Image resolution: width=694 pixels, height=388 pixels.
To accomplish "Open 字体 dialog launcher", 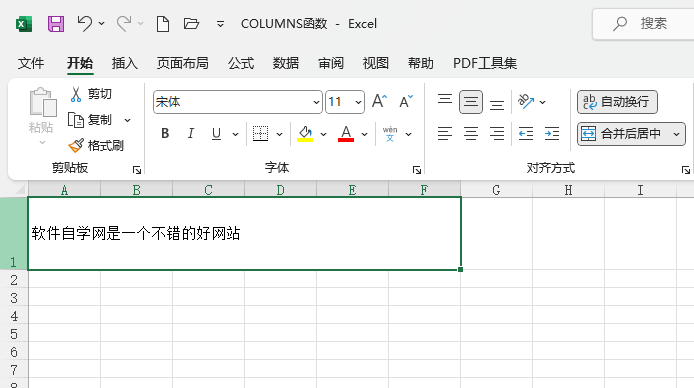I will coord(416,170).
